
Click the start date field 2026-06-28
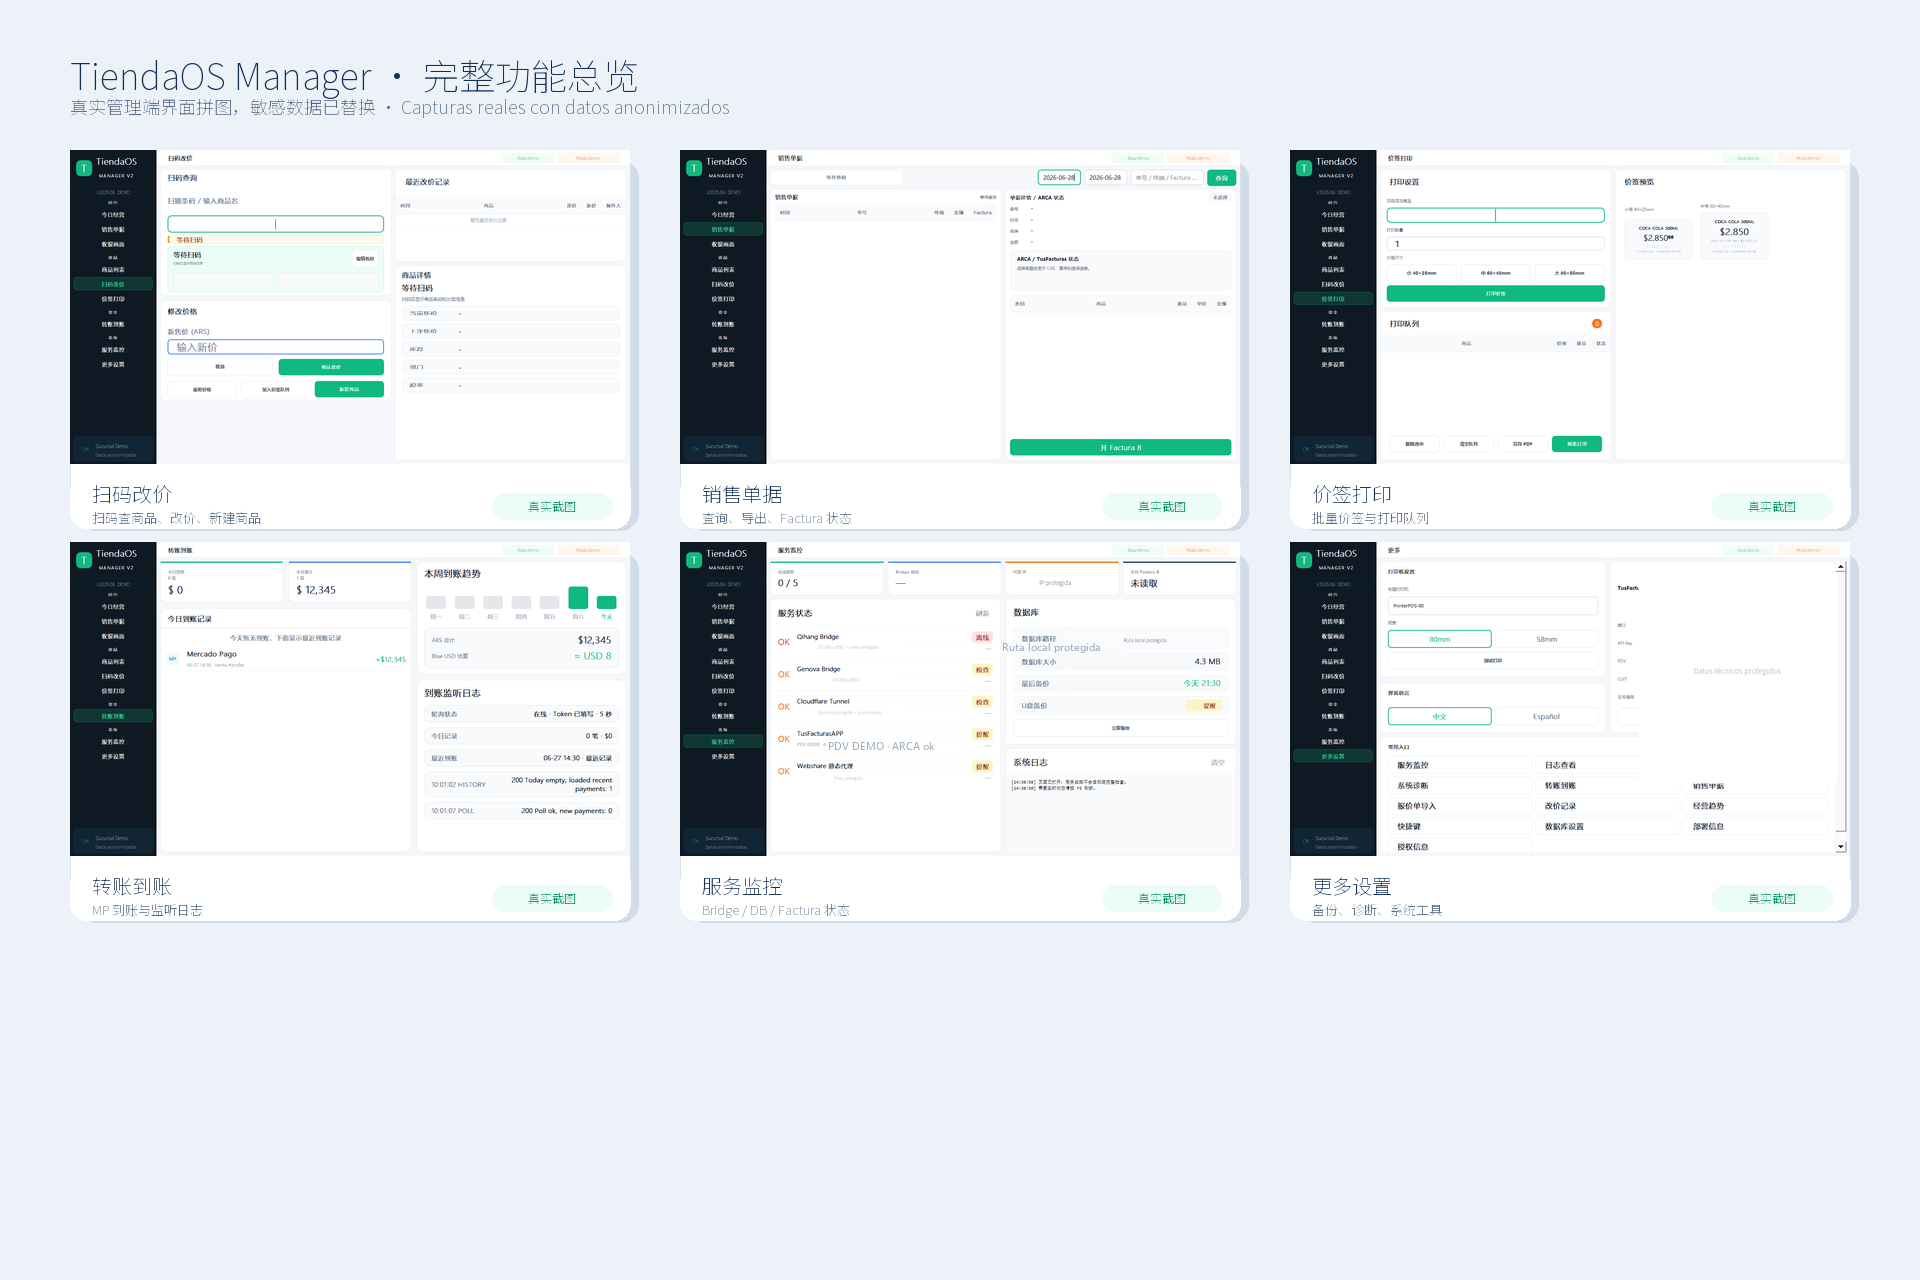1058,178
